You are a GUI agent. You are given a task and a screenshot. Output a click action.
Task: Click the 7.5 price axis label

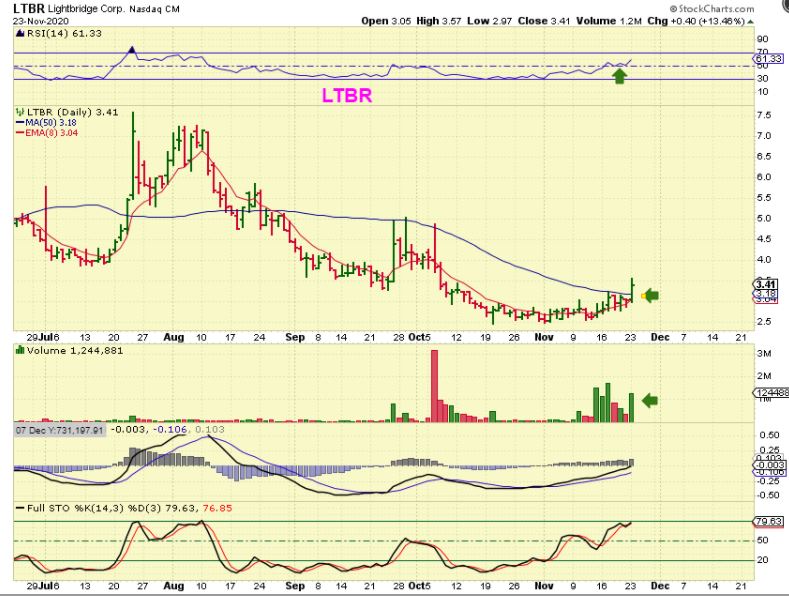click(x=764, y=115)
